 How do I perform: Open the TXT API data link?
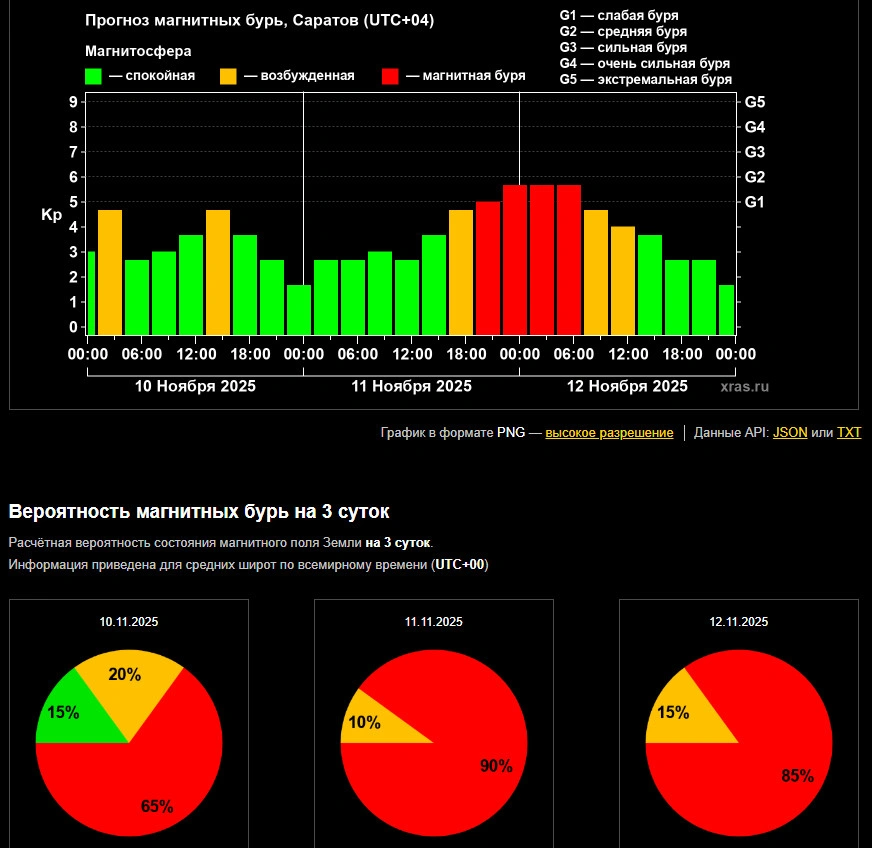point(848,433)
